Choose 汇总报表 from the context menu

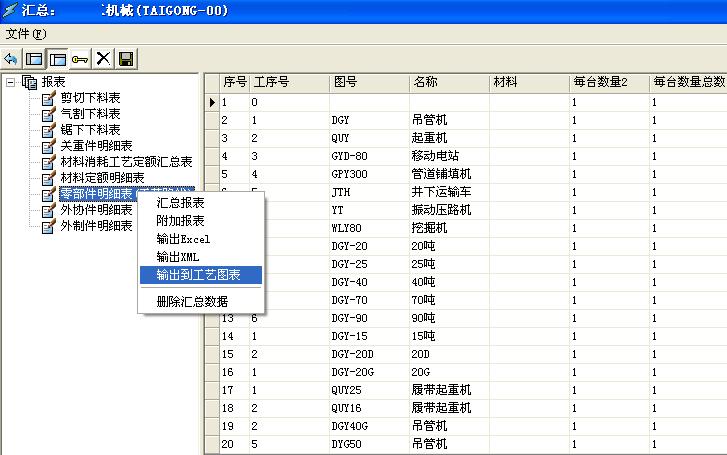pyautogui.click(x=181, y=203)
